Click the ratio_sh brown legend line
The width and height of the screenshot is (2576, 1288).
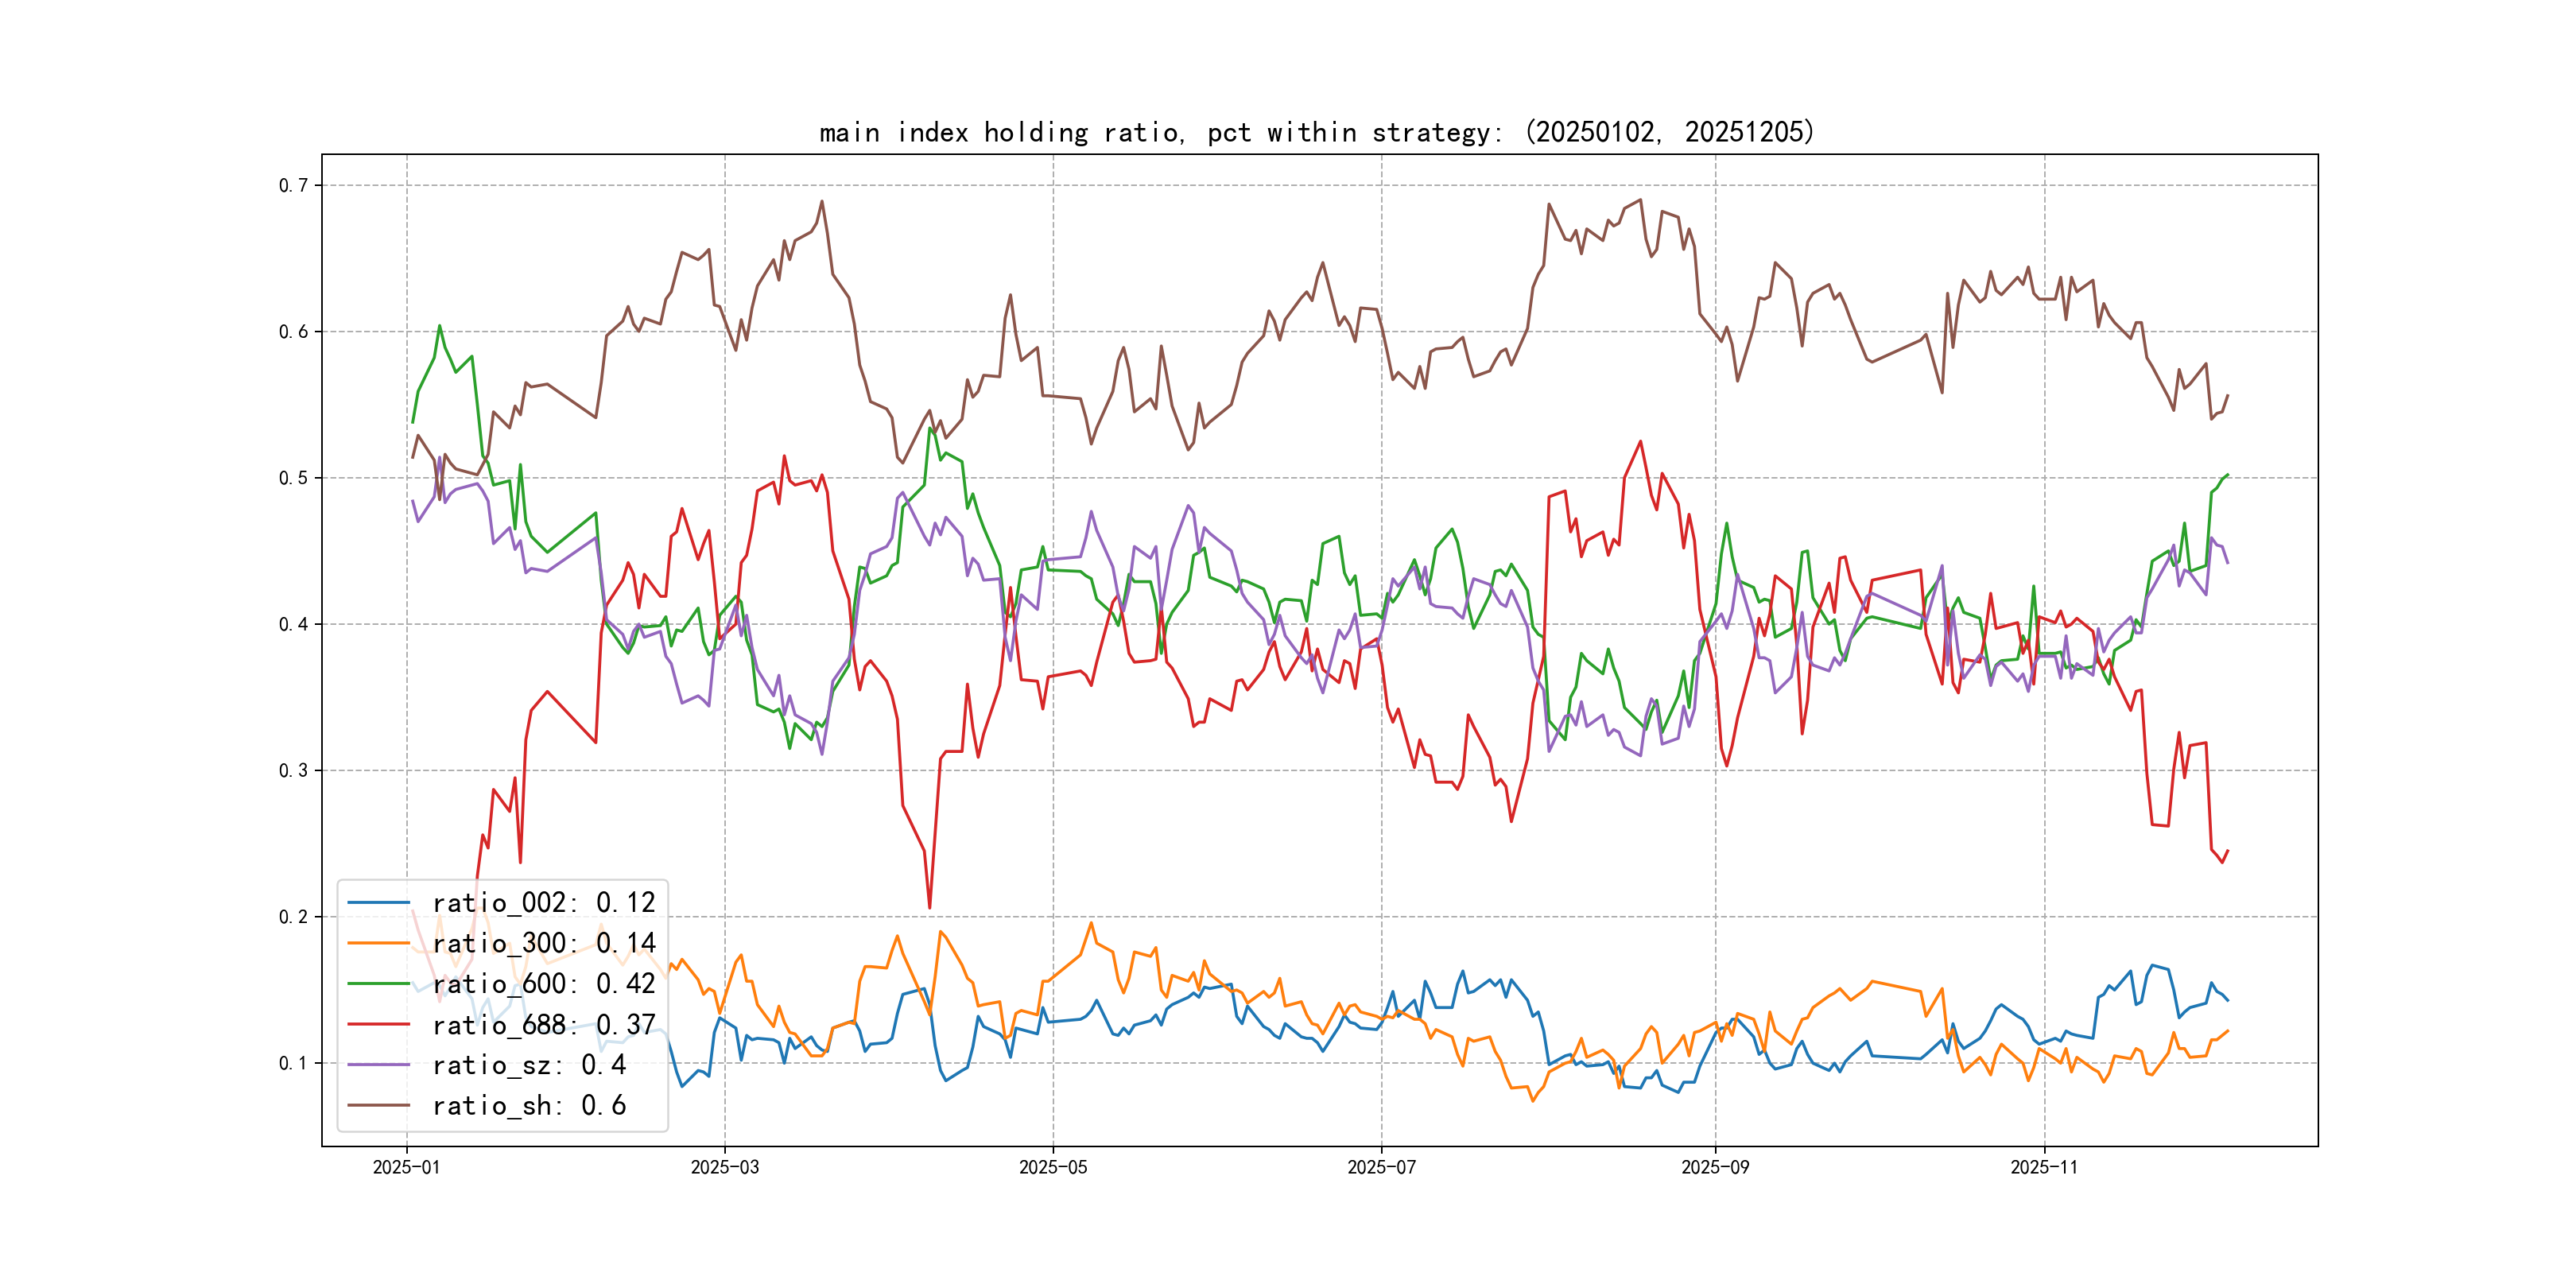(378, 1105)
